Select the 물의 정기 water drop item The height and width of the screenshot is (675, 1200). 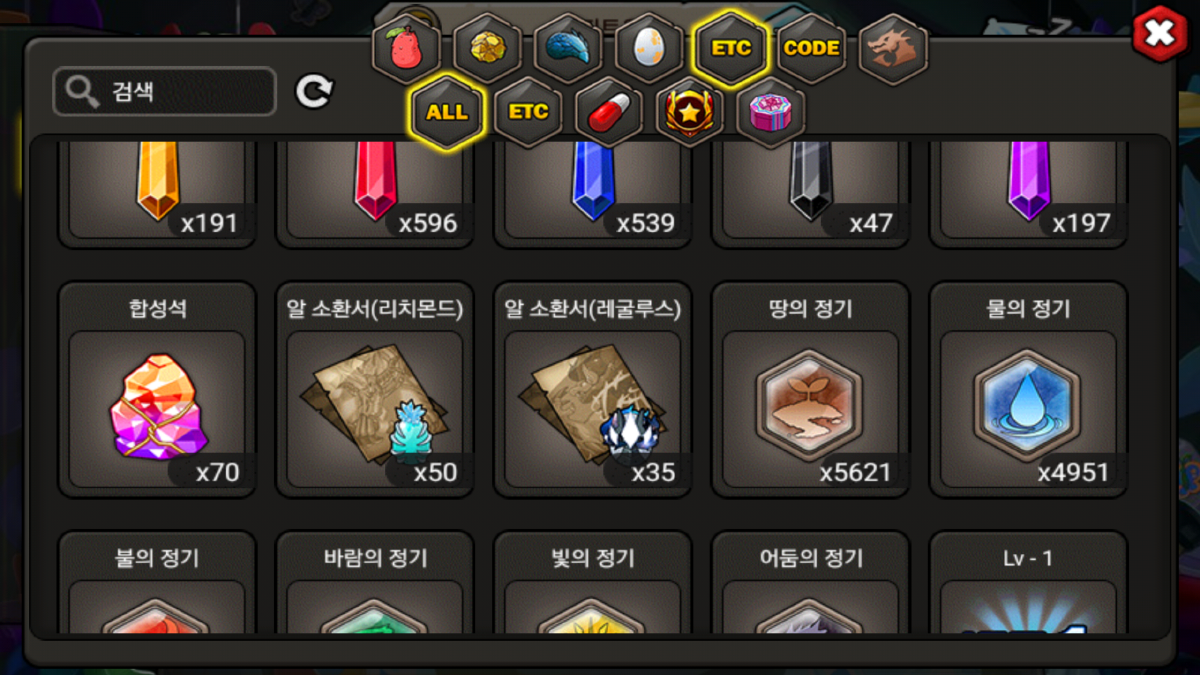(1028, 390)
